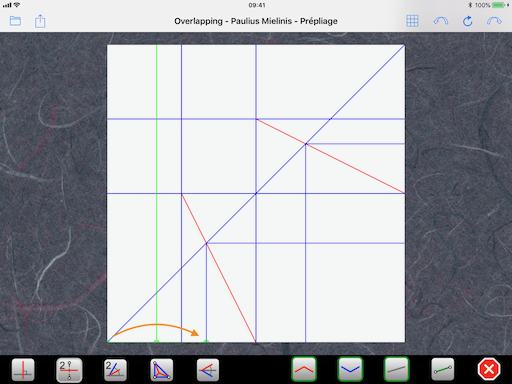Click title 'Overlapping - Paulius Mielinis - Prépliage'
The width and height of the screenshot is (512, 384).
pos(256,21)
